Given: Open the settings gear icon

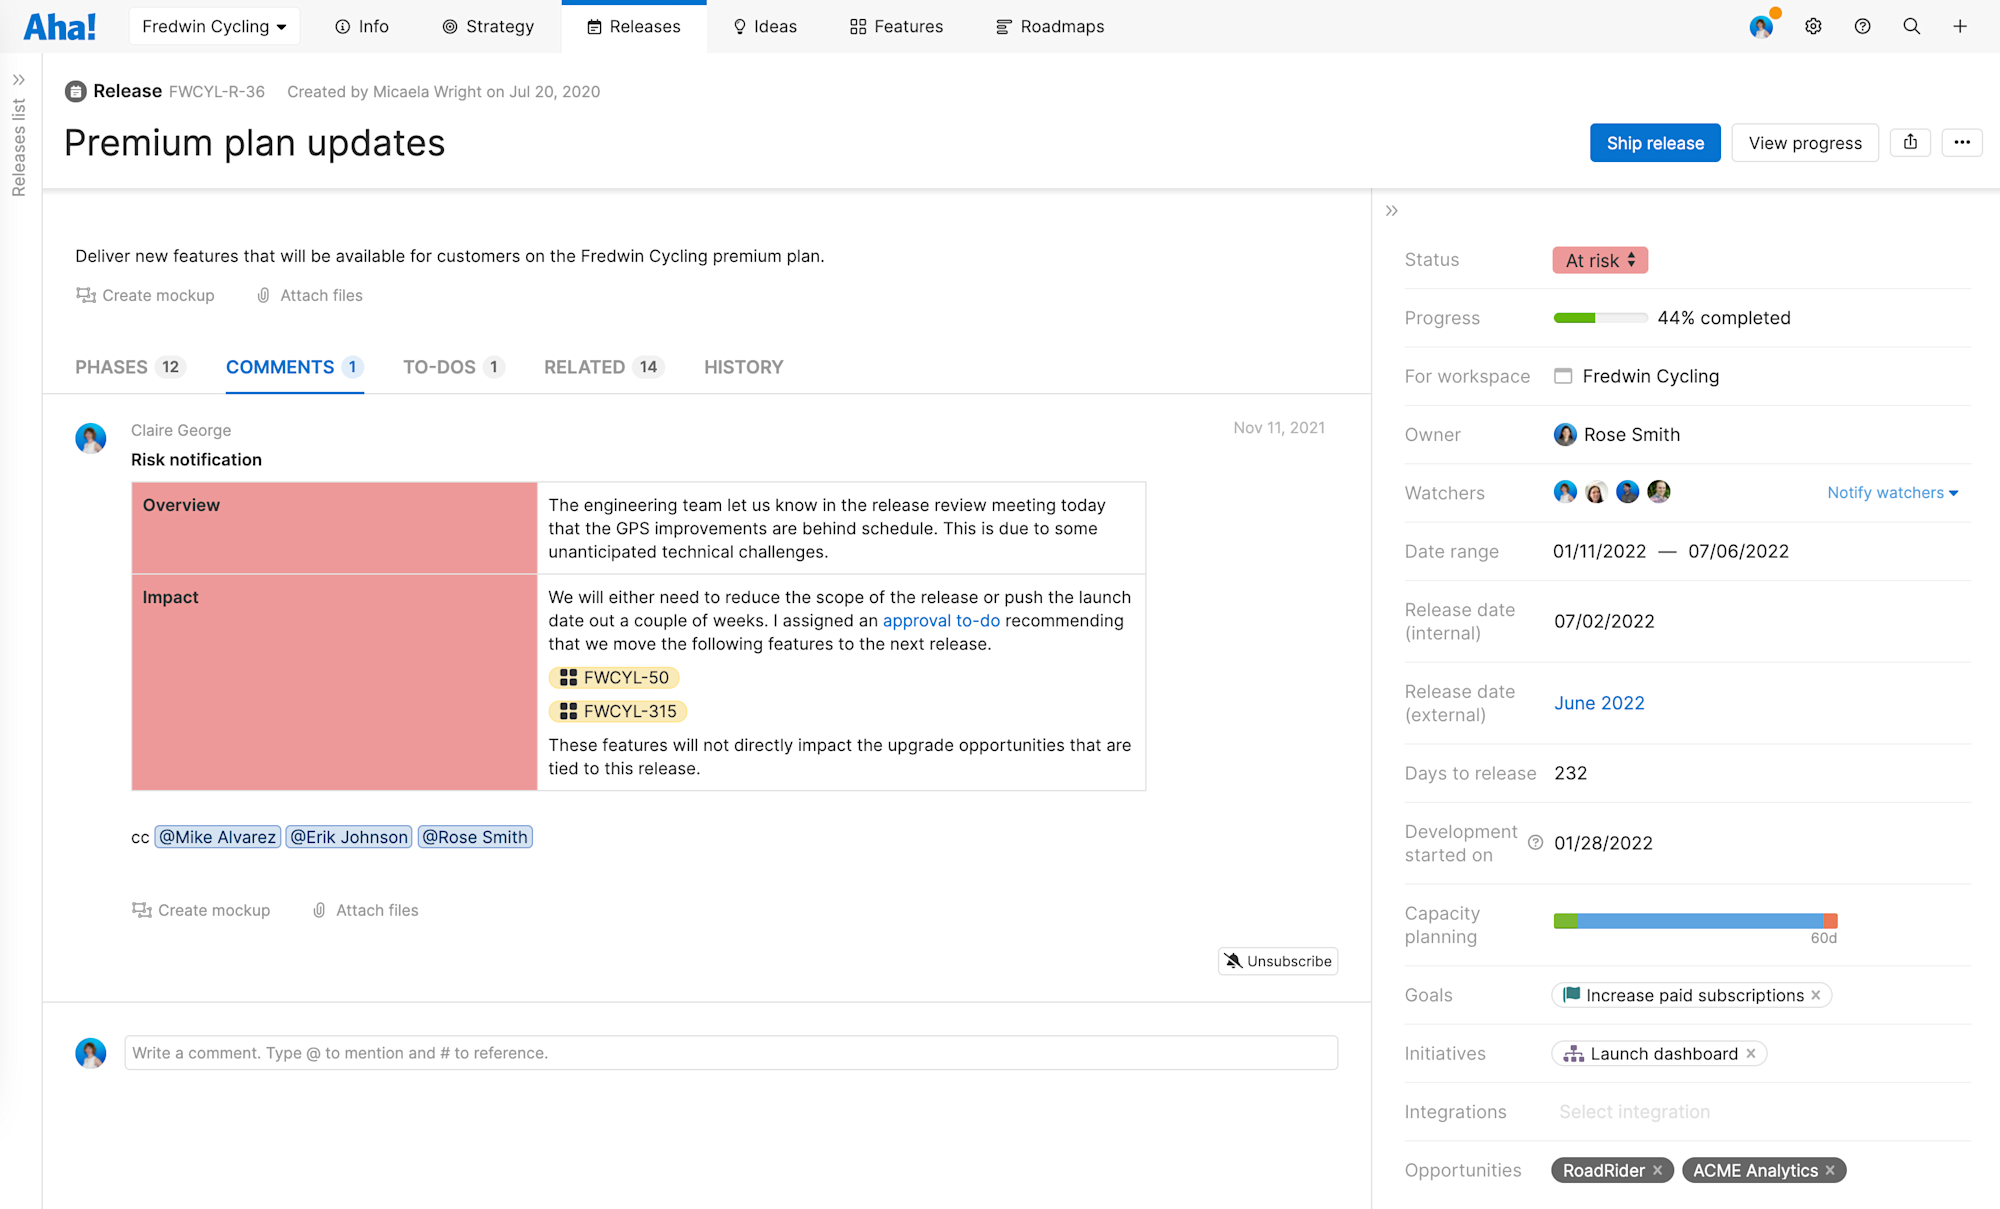Looking at the screenshot, I should [1813, 27].
